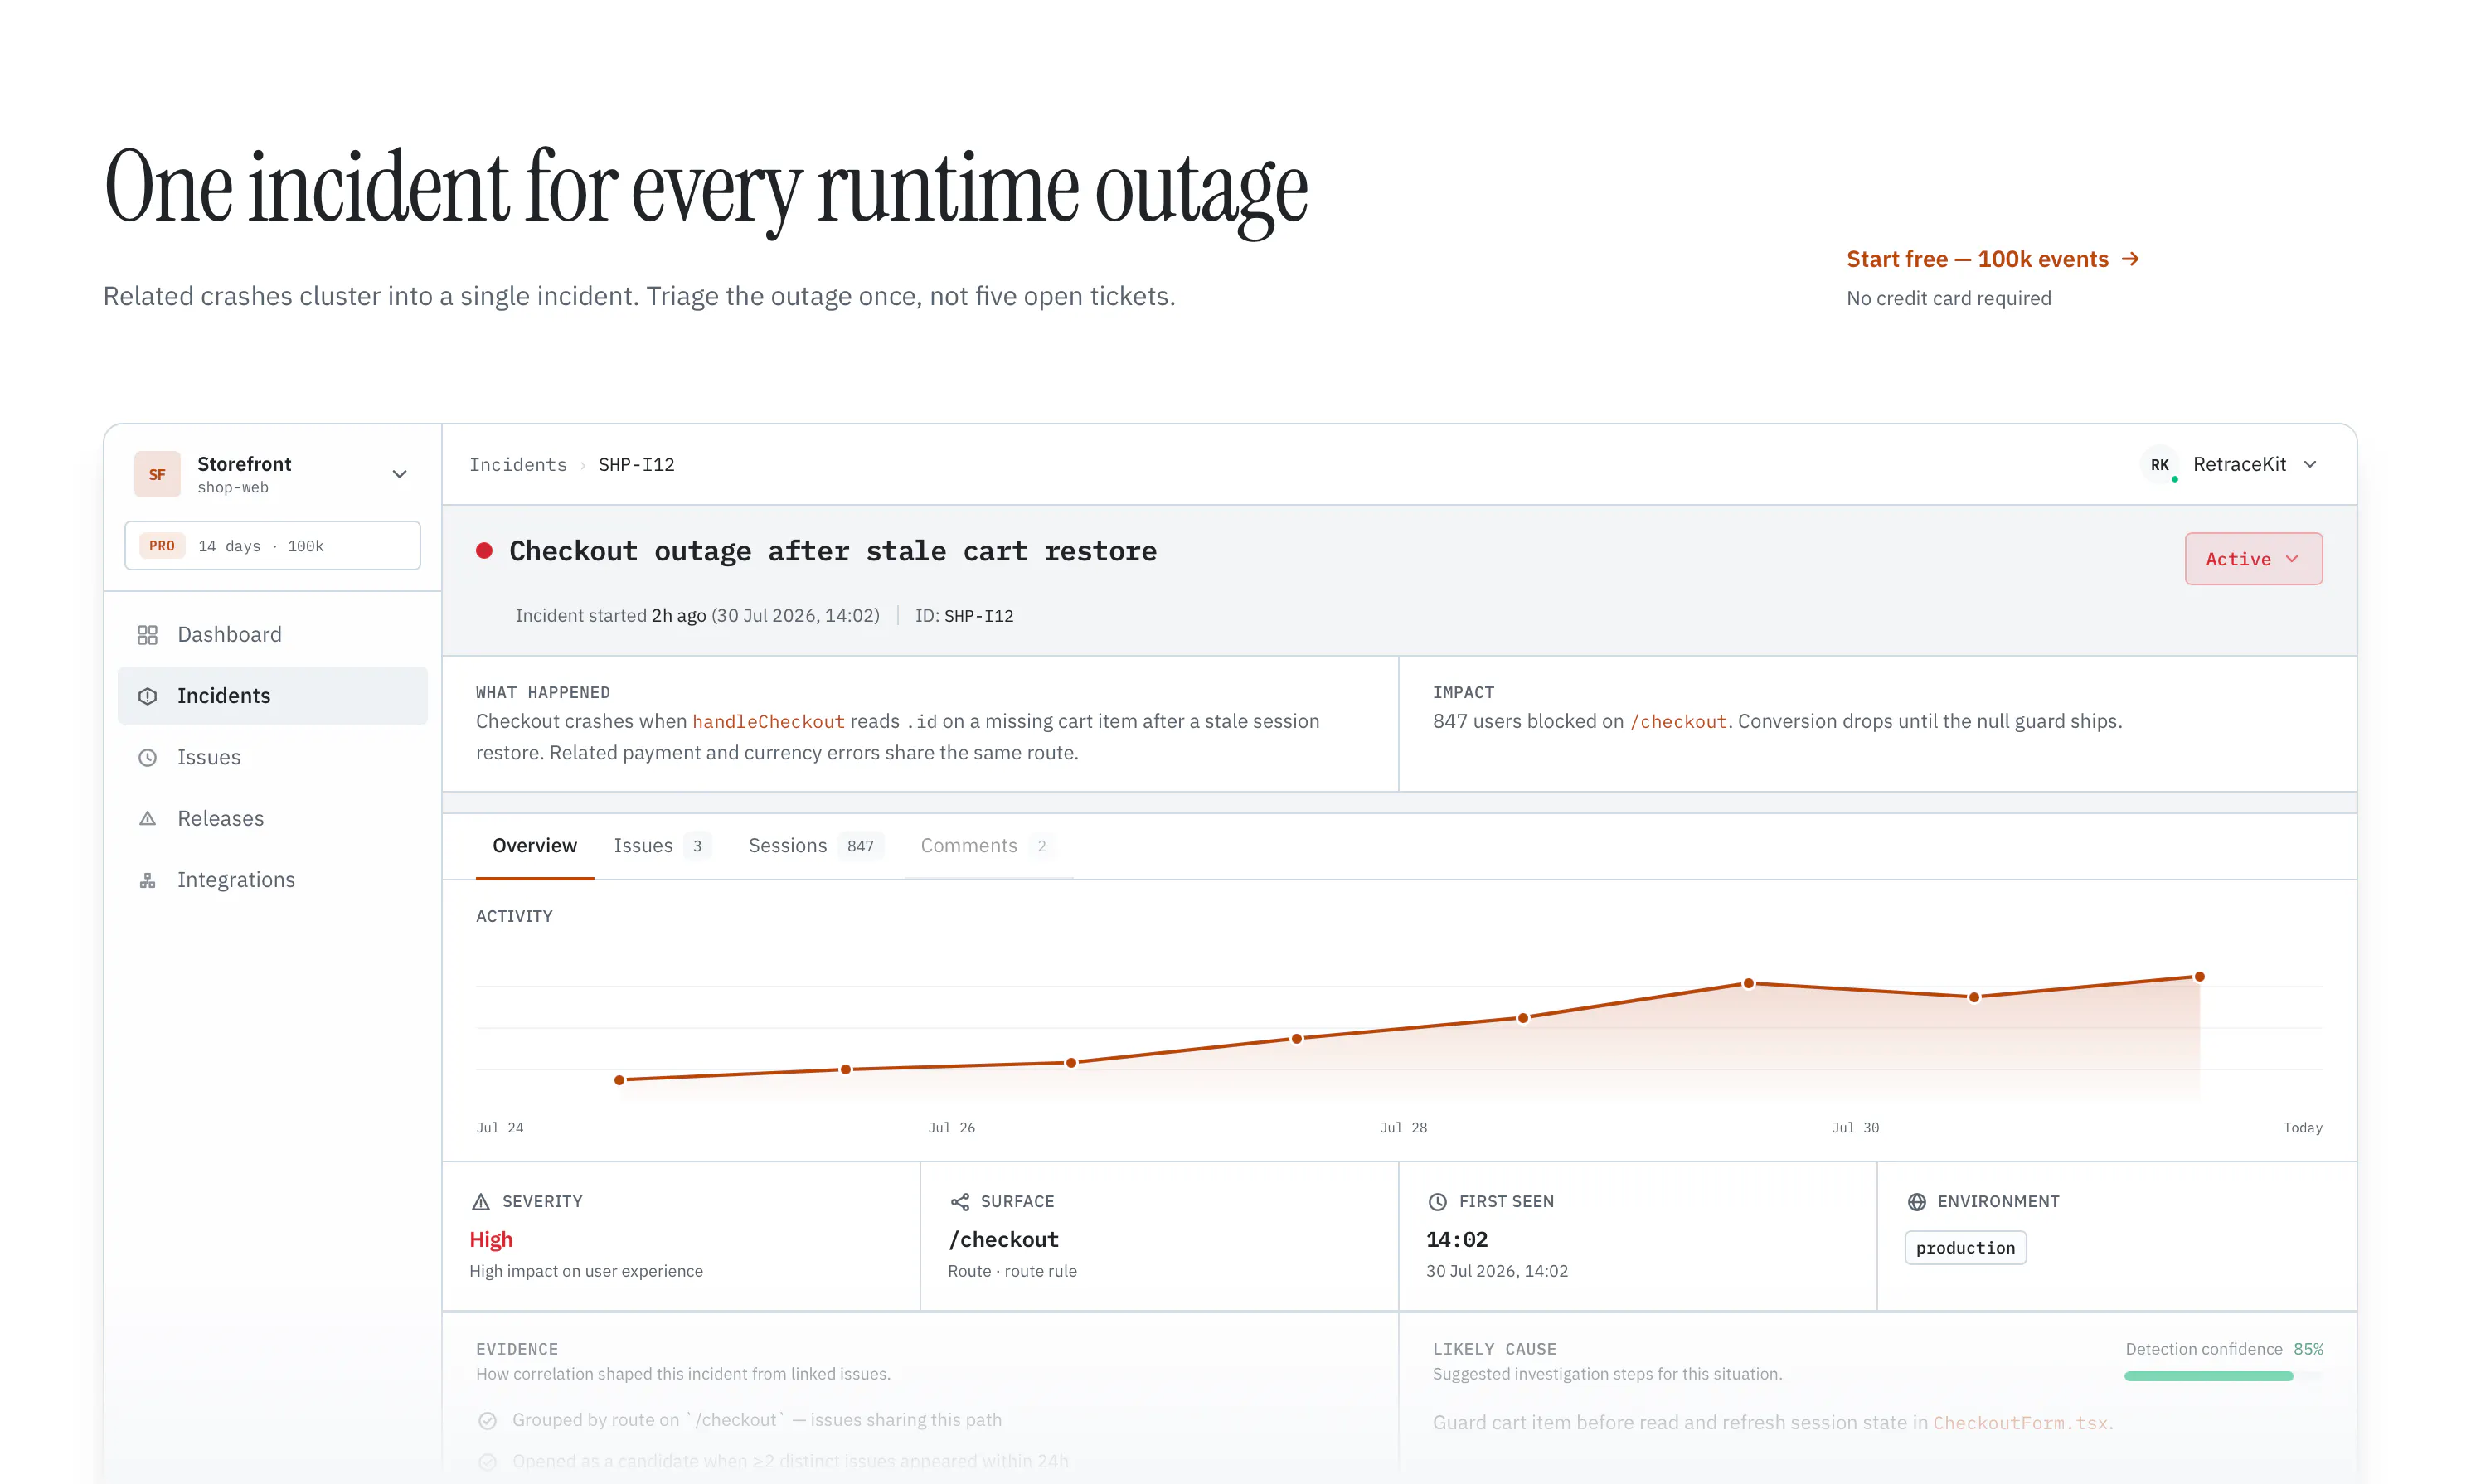Click the Issues clock icon in sidebar
The height and width of the screenshot is (1484, 2471).
pos(147,757)
